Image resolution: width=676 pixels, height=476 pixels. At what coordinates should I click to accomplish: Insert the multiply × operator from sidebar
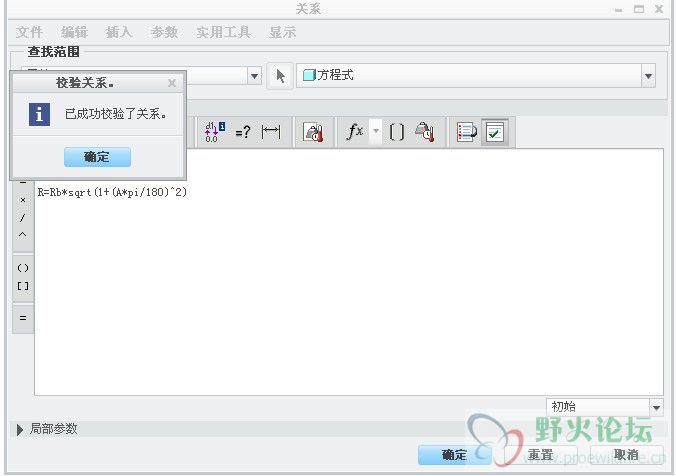(23, 200)
